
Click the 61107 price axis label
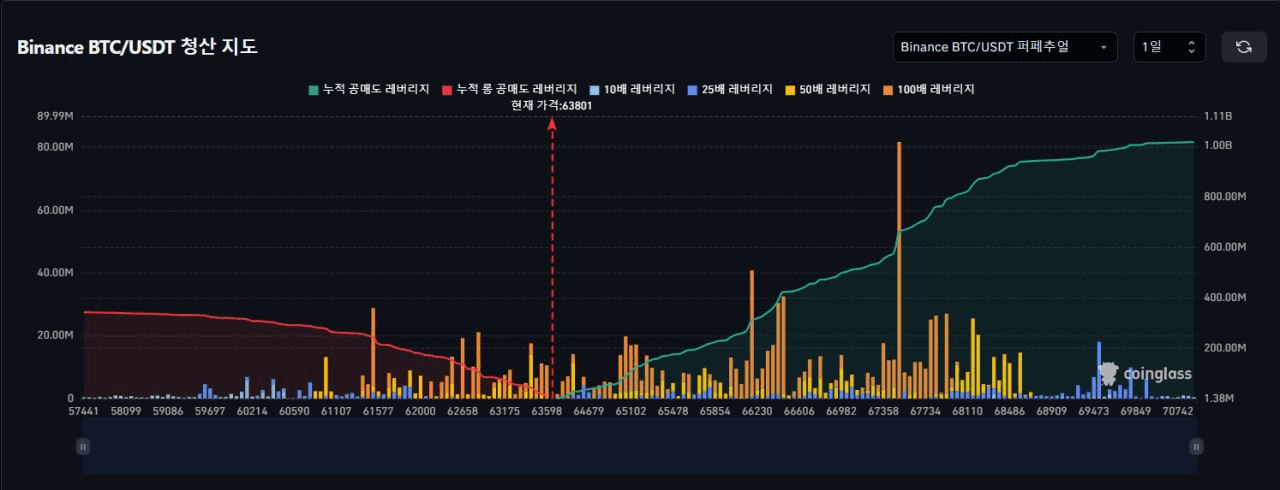click(336, 411)
